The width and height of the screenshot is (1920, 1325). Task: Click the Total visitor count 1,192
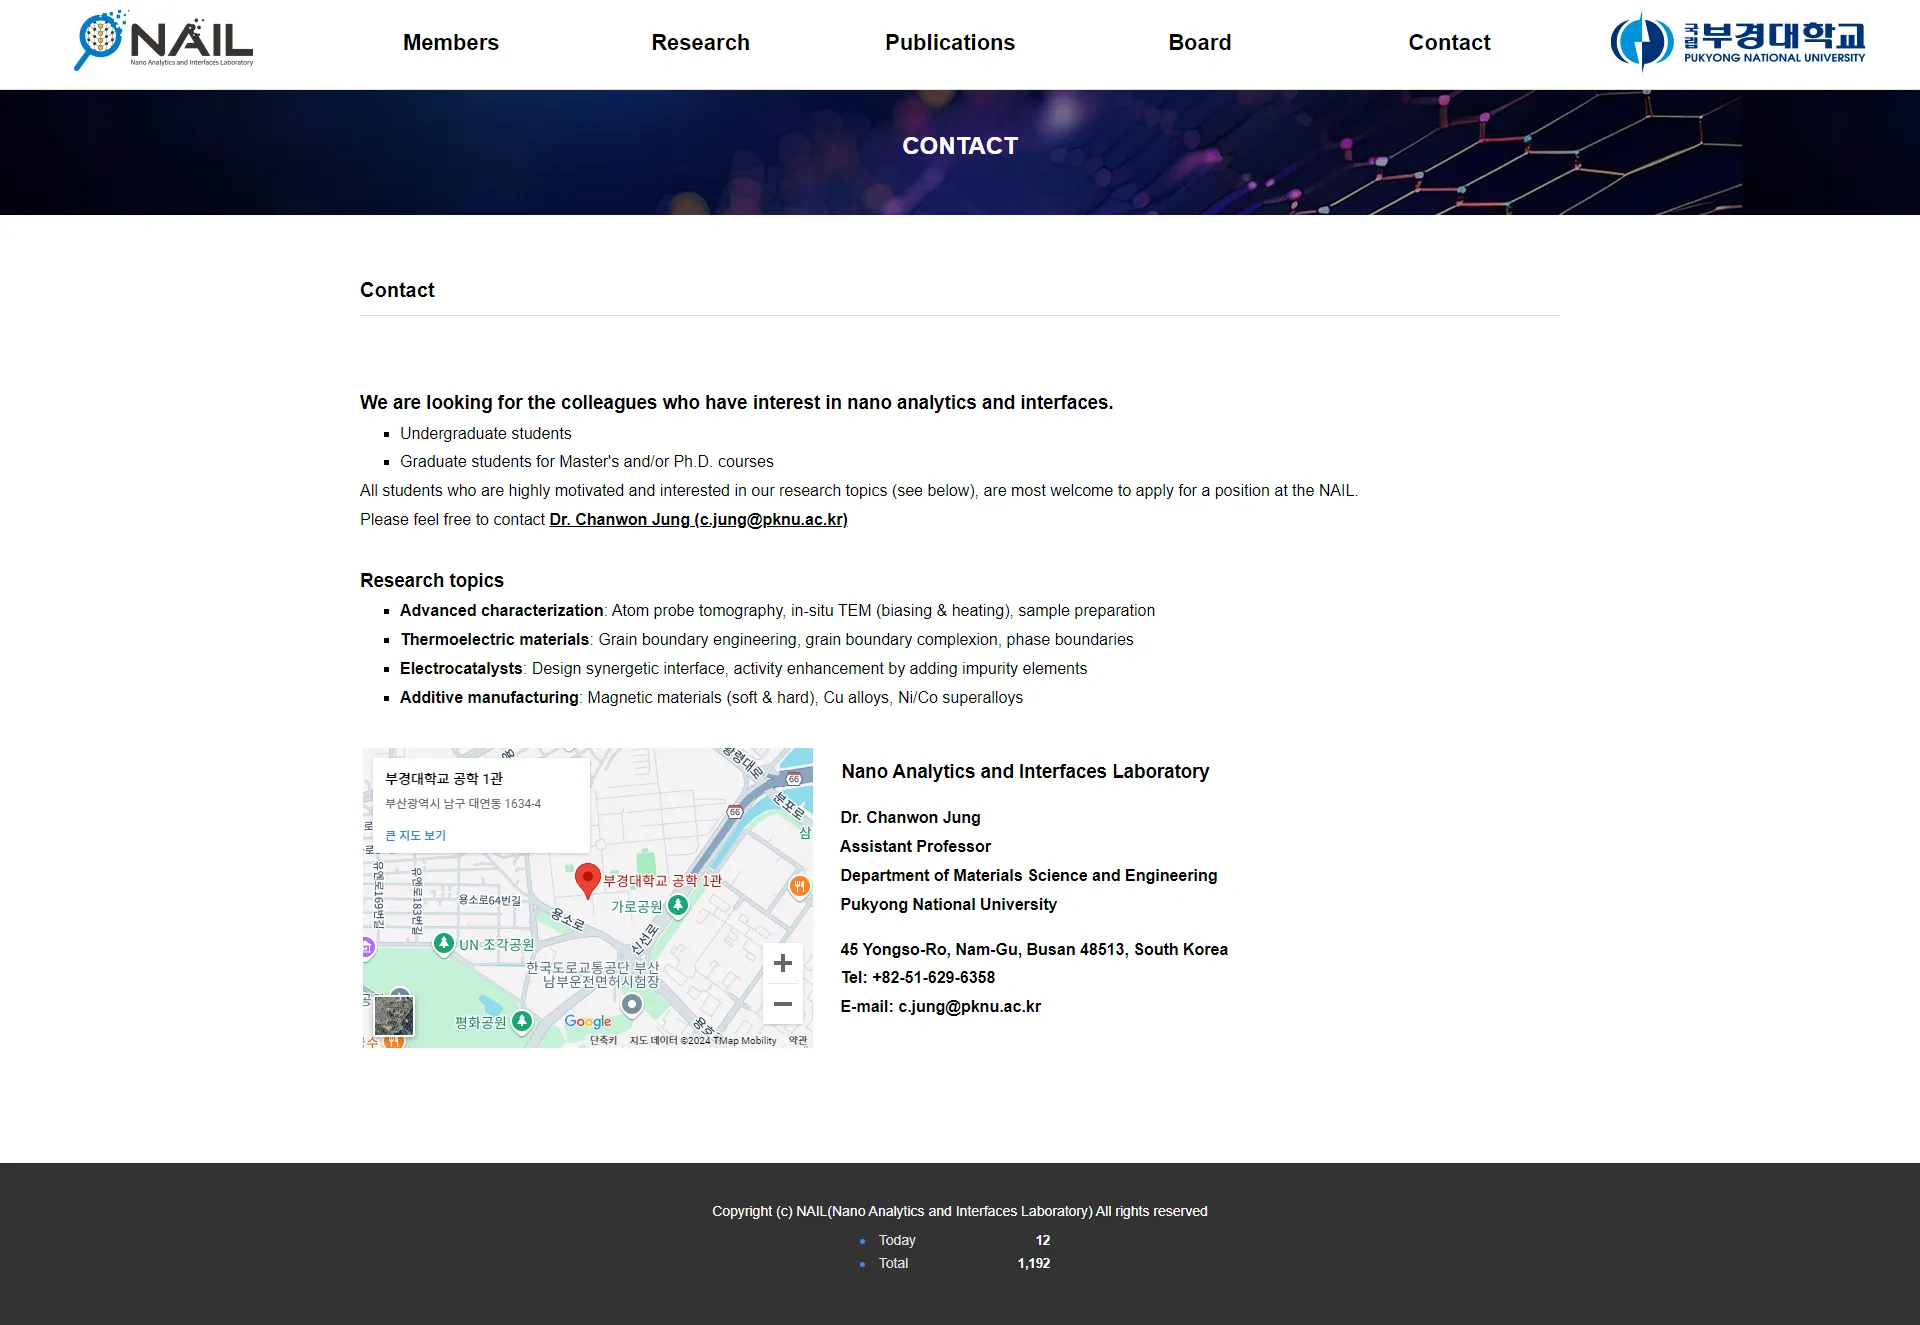click(1034, 1263)
